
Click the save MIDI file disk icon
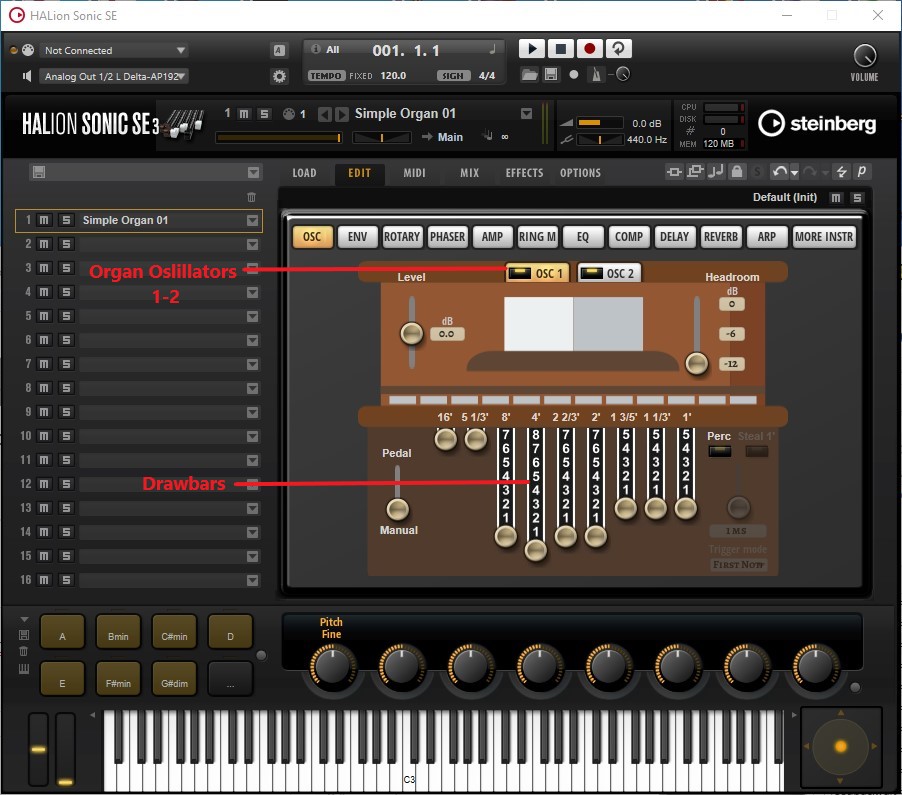point(551,74)
